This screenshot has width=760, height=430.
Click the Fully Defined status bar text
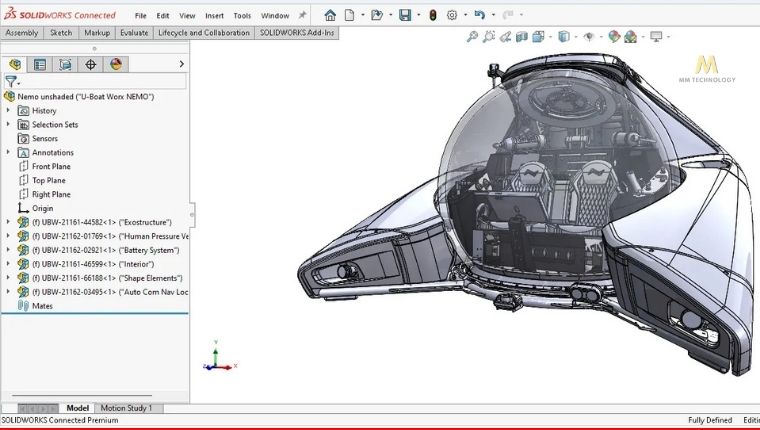[x=710, y=420]
